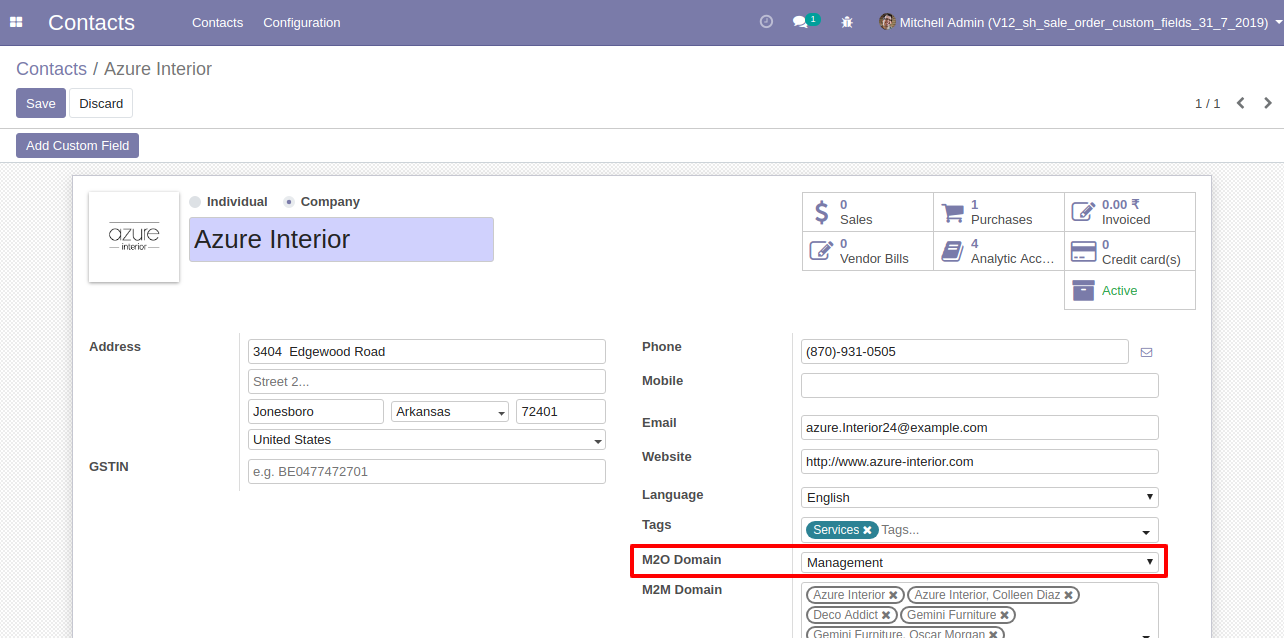Image resolution: width=1284 pixels, height=638 pixels.
Task: Toggle the Active archive button
Action: (x=1130, y=290)
